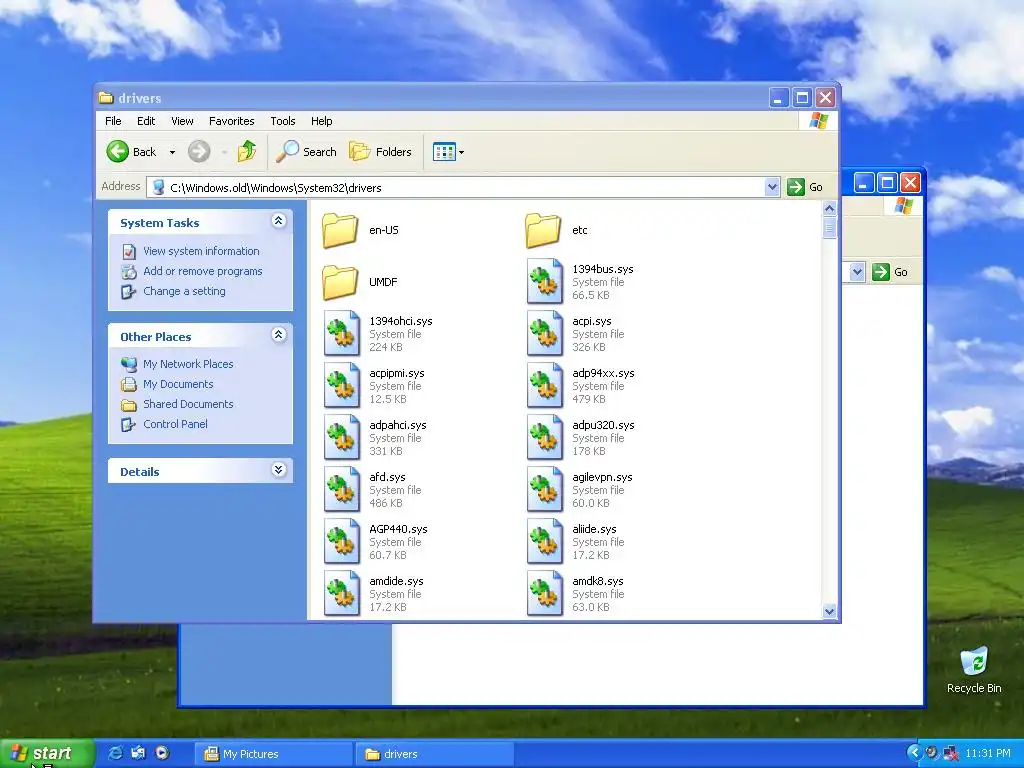Open the address bar dropdown in drivers window
Viewport: 1024px width, 768px height.
click(x=772, y=187)
